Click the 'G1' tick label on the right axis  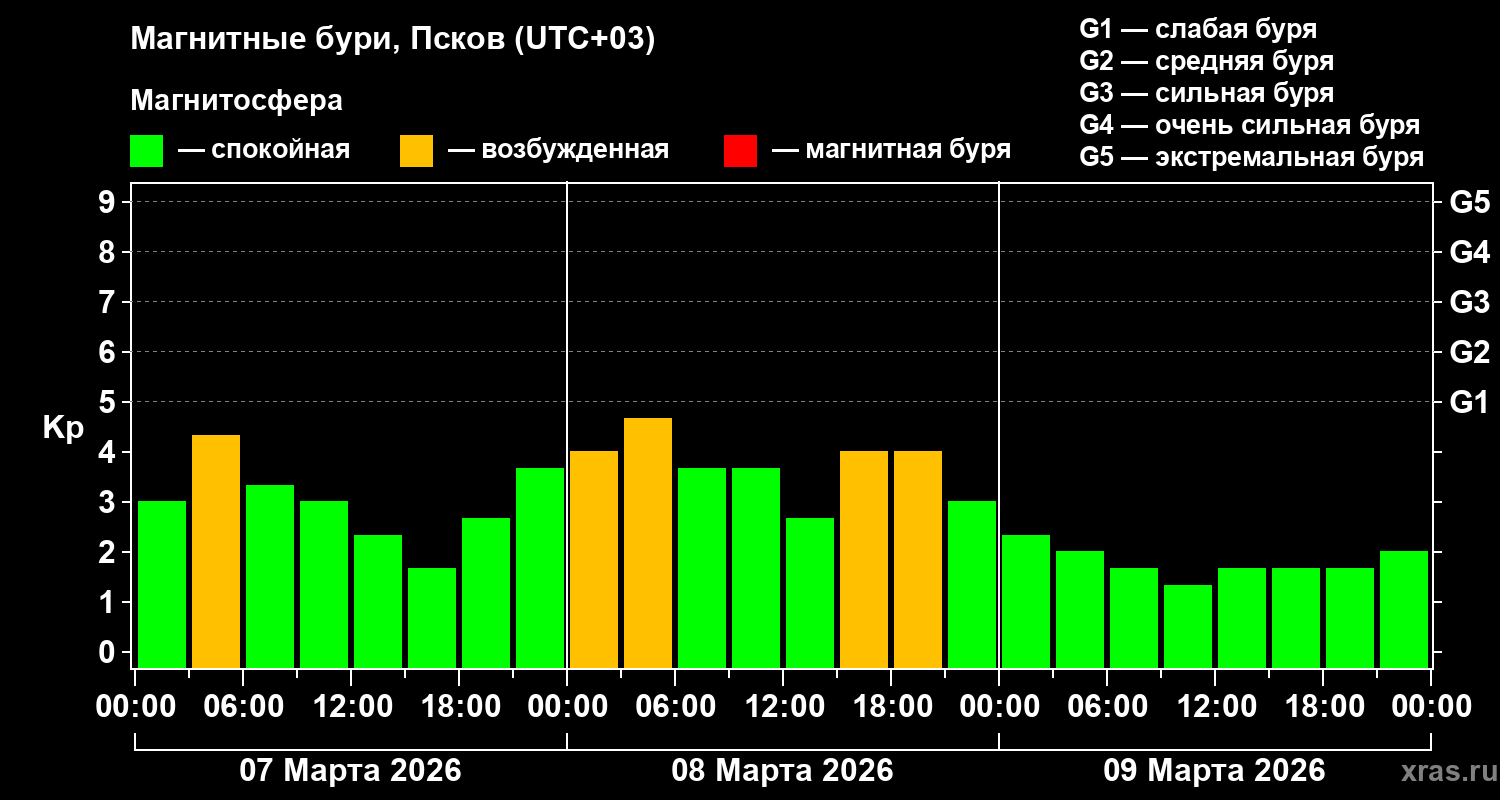(1469, 402)
